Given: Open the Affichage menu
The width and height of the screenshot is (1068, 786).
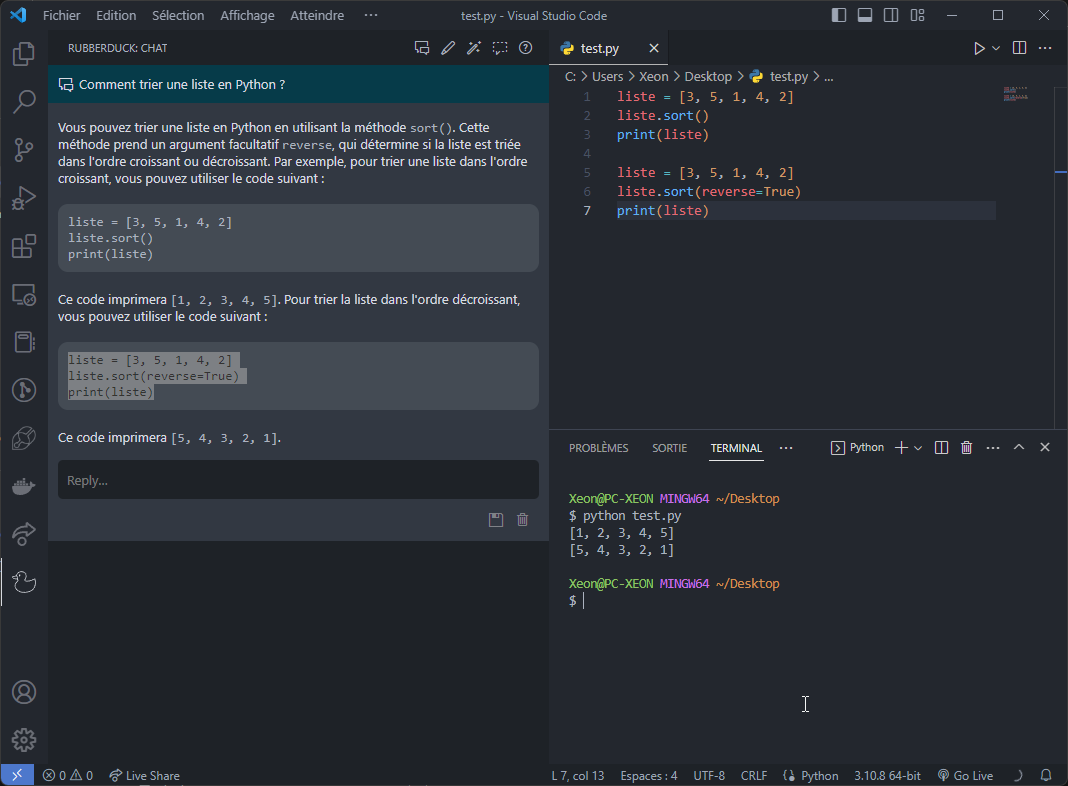Looking at the screenshot, I should [247, 15].
